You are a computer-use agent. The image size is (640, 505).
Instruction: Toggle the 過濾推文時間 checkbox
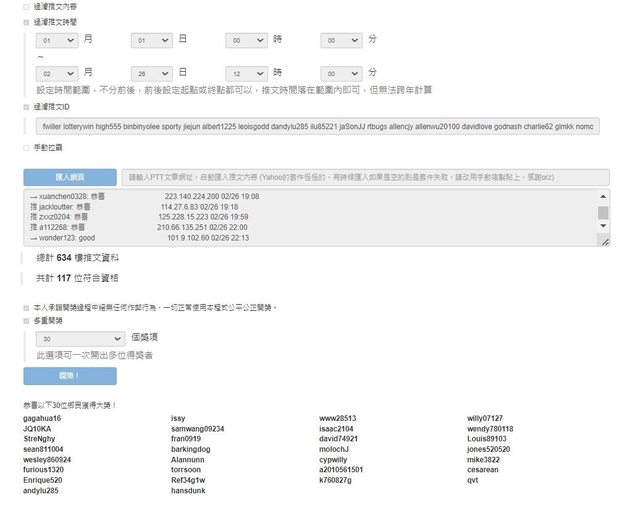26,20
